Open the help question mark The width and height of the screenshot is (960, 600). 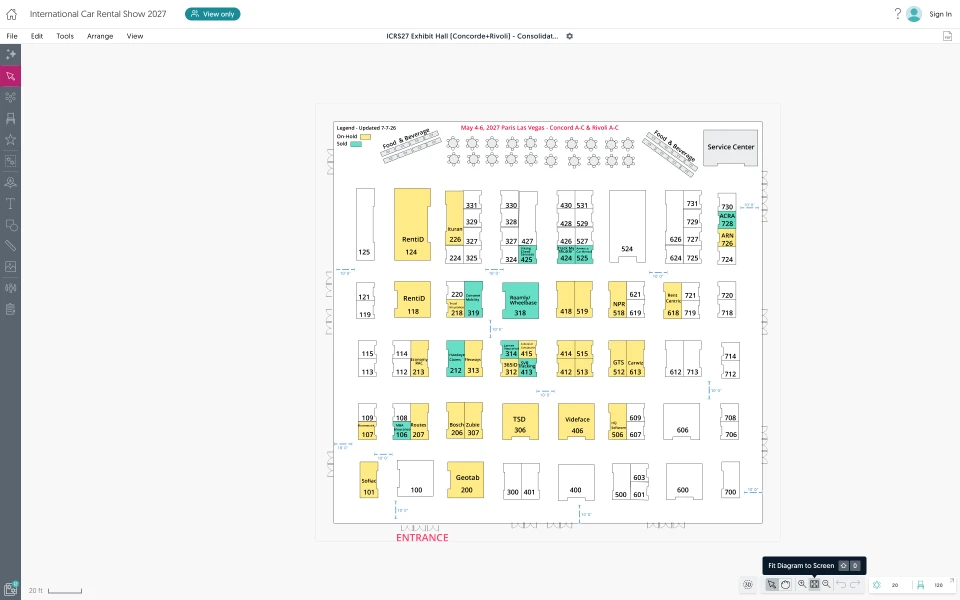[x=898, y=13]
